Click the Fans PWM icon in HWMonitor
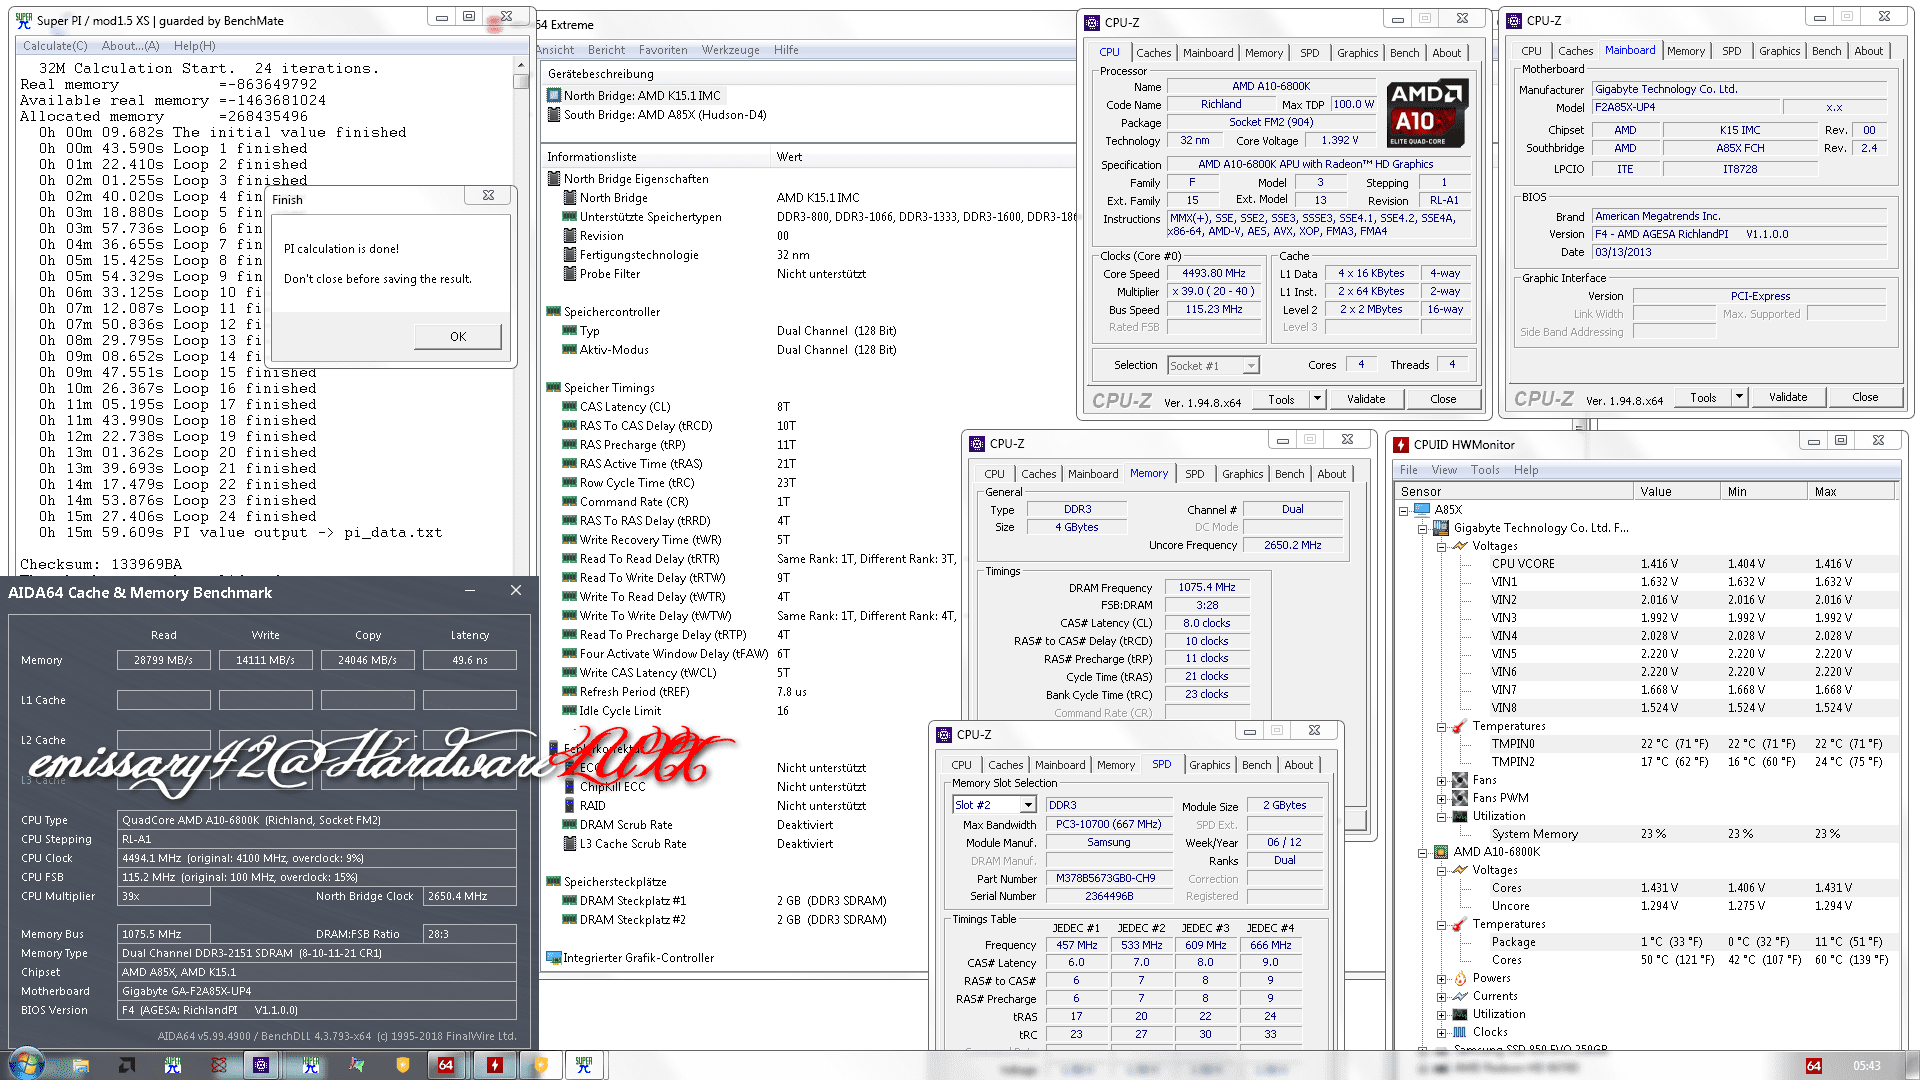 point(1460,798)
